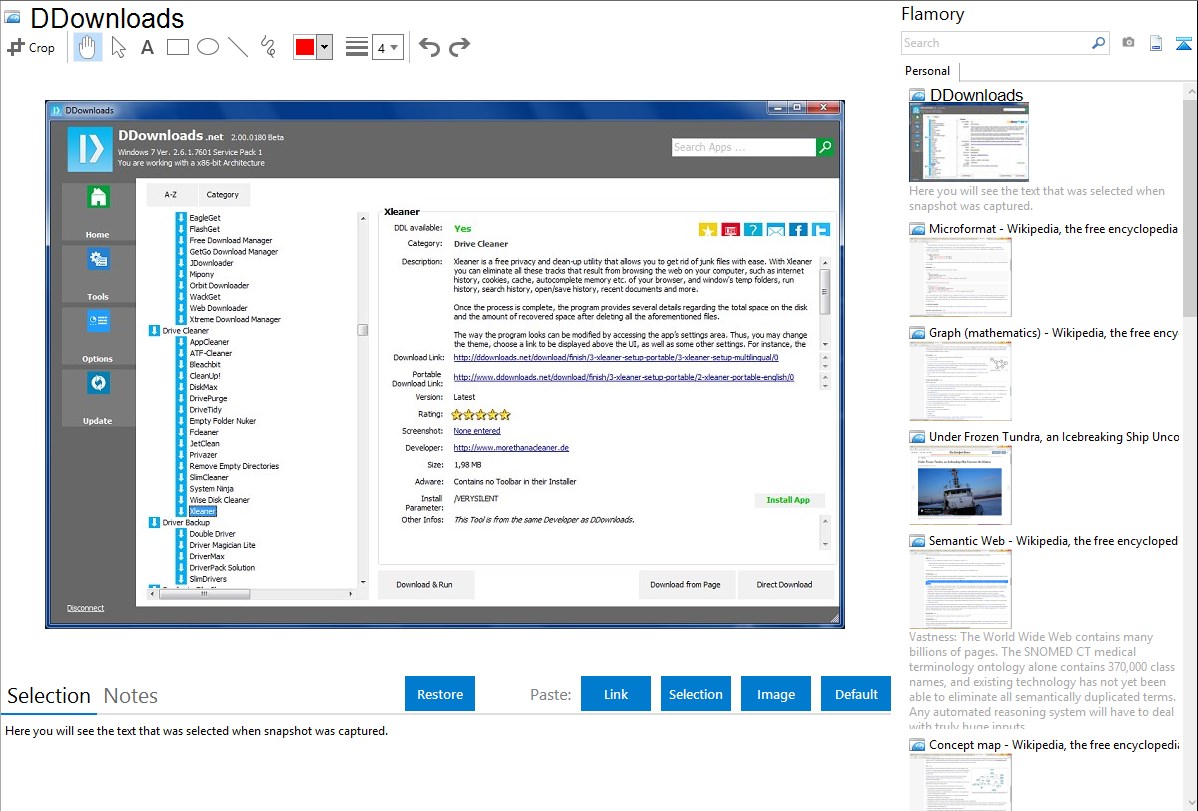Redo the last annotation
The image size is (1198, 811).
click(459, 47)
